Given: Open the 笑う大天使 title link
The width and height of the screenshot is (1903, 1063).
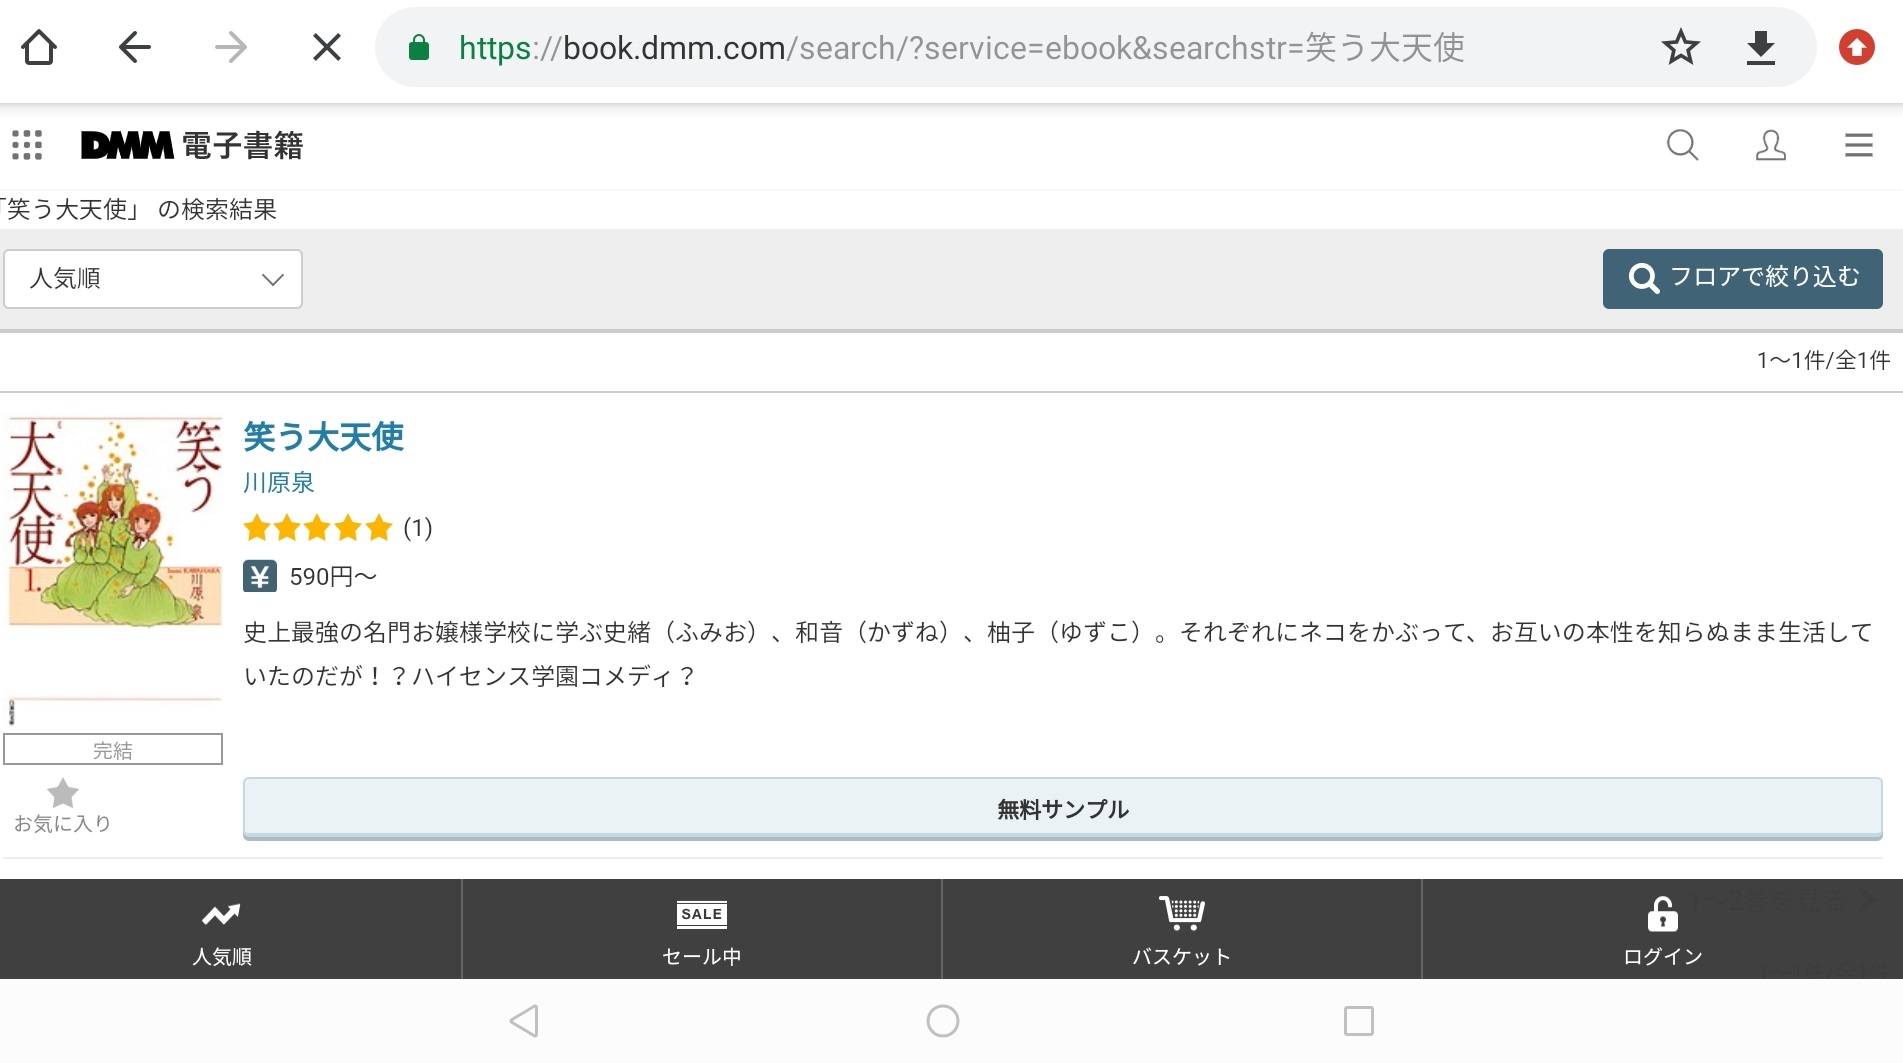Looking at the screenshot, I should tap(323, 437).
